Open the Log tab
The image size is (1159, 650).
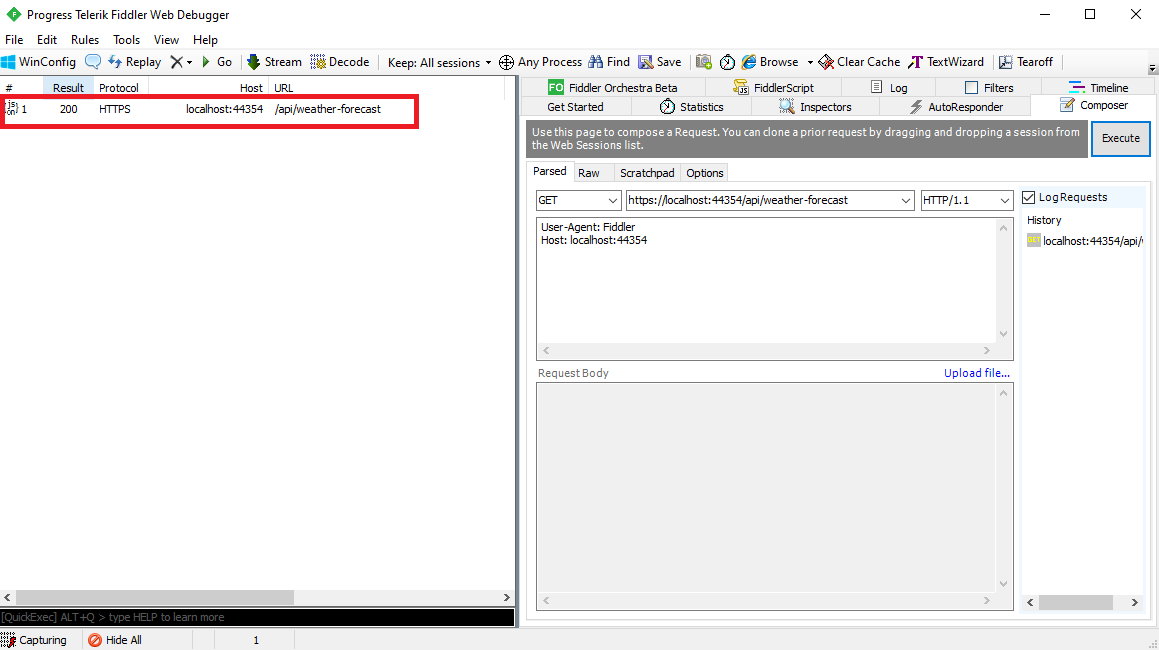(x=888, y=87)
